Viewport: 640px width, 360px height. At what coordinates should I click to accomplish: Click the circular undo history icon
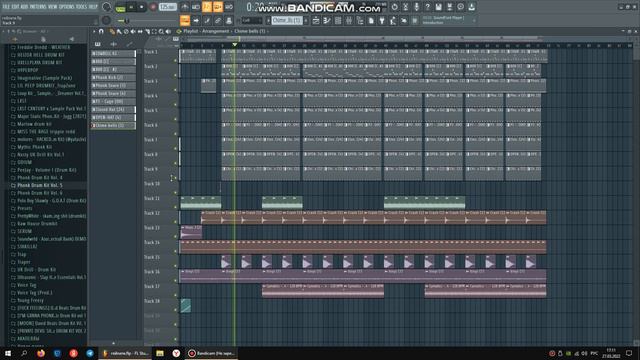pyautogui.click(x=394, y=7)
